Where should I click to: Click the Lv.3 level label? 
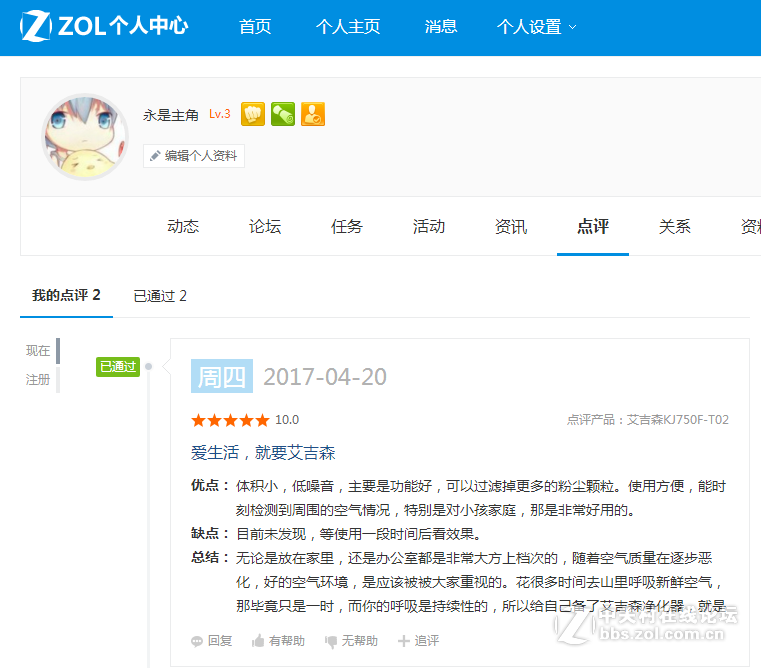tap(220, 114)
